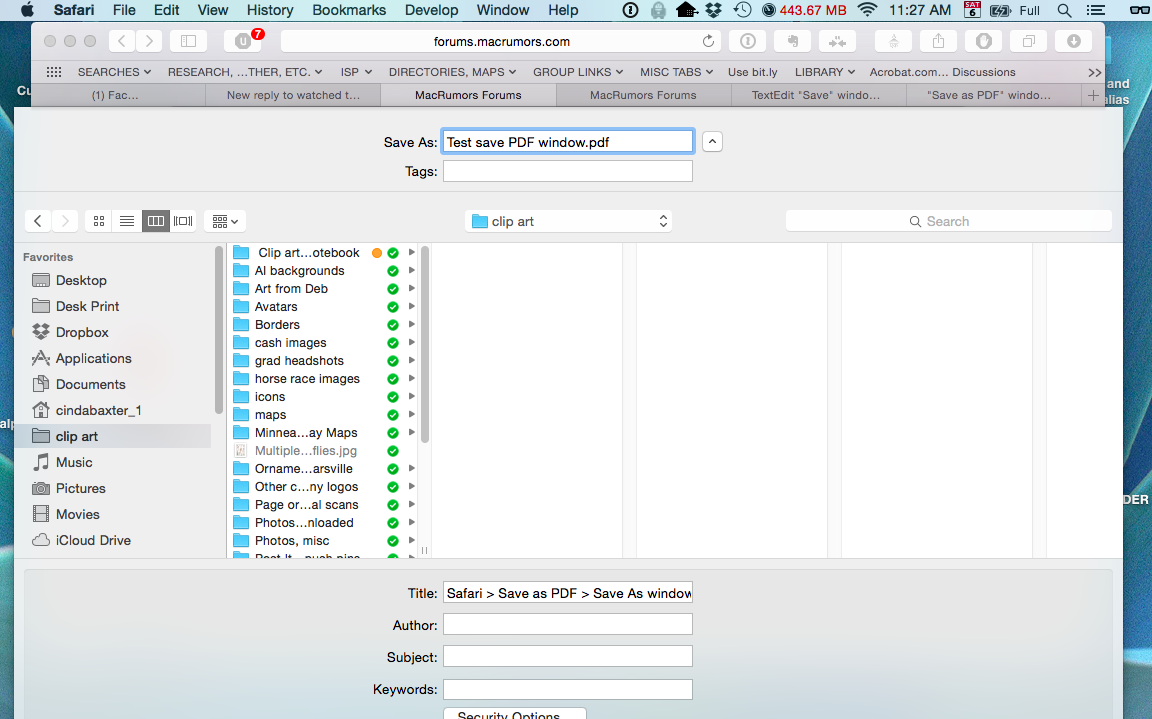Expand the maps folder arrow
The height and width of the screenshot is (719, 1152).
411,414
